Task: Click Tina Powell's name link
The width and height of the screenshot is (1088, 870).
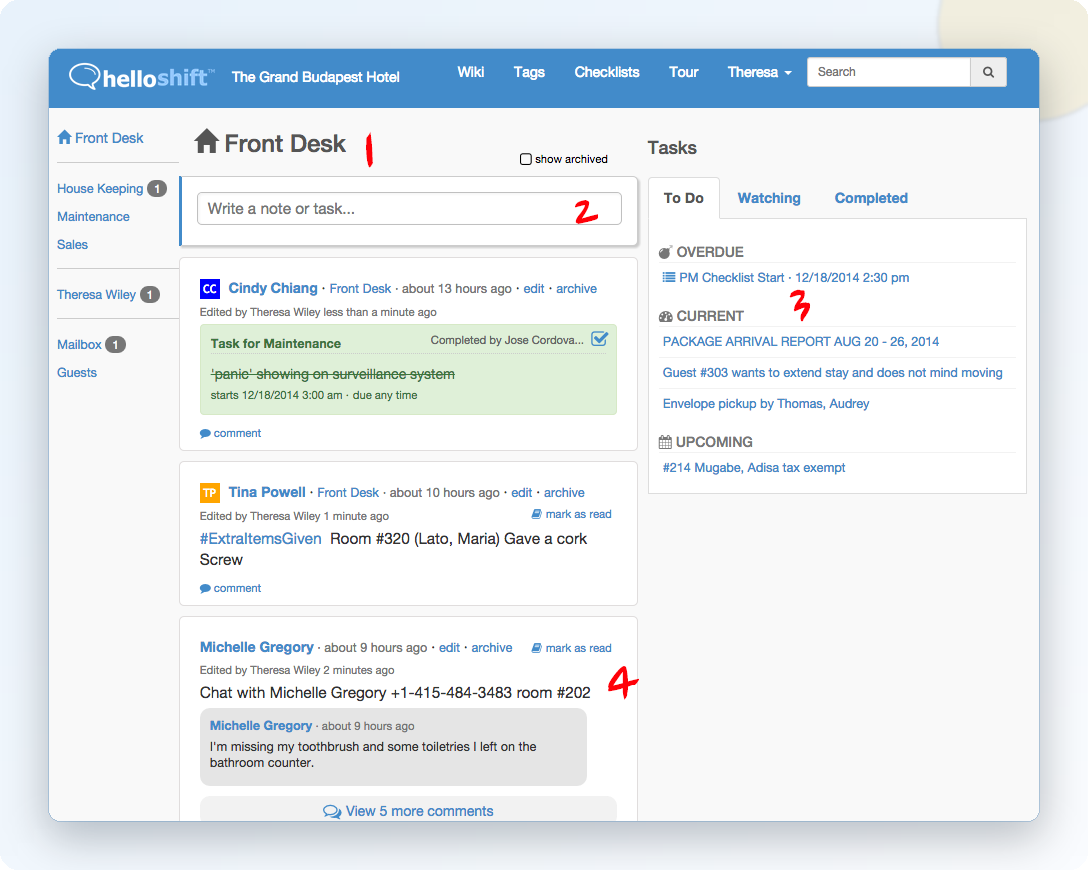Action: (x=267, y=492)
